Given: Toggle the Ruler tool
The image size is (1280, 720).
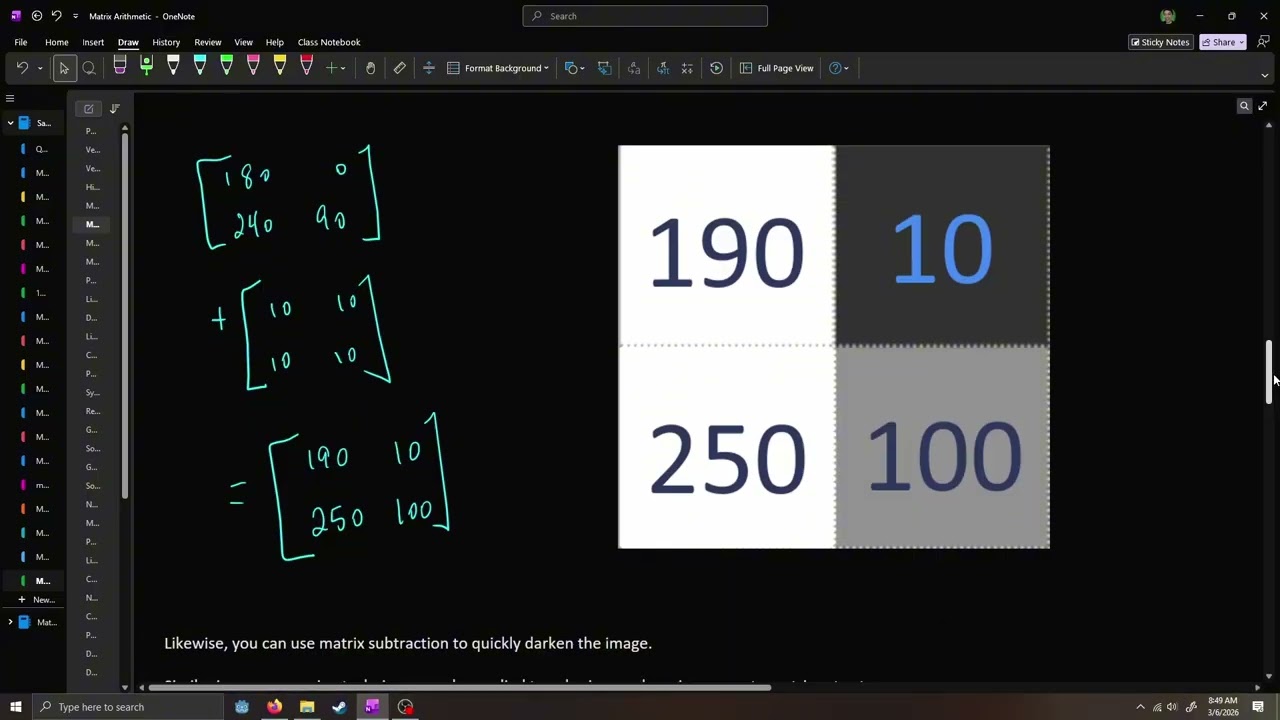Looking at the screenshot, I should 400,68.
